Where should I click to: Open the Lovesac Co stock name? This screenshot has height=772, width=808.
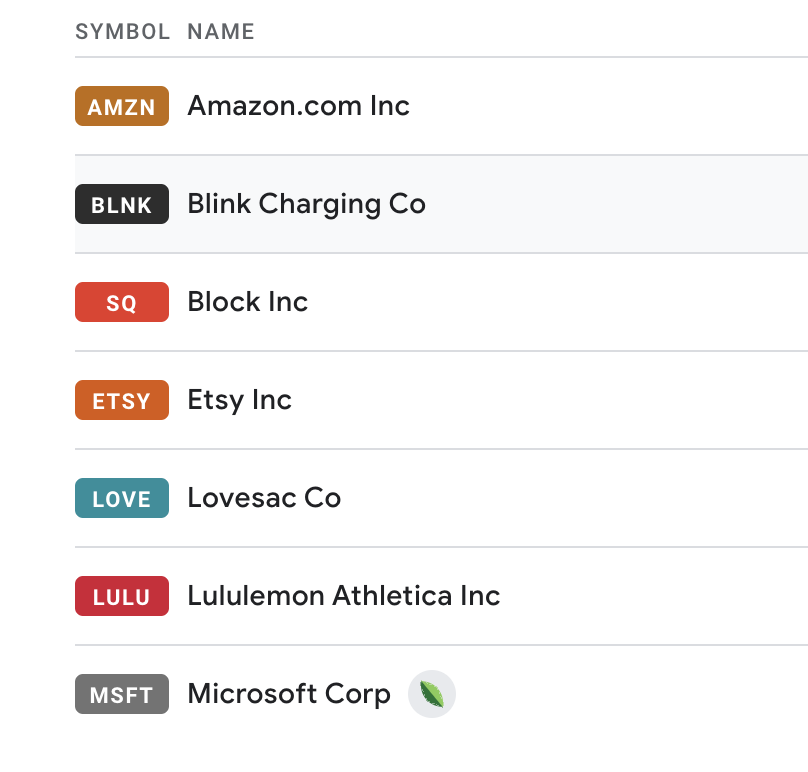[x=264, y=497]
